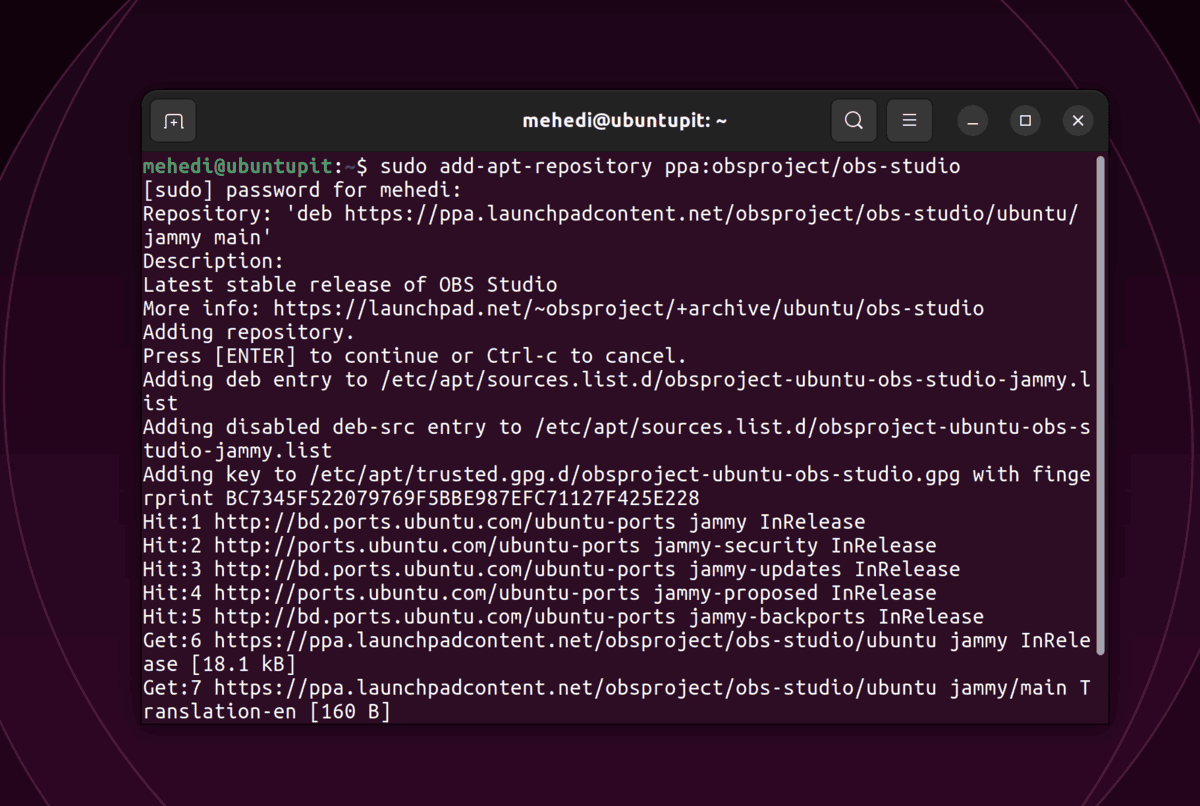Click the Hit:1 jammy InRelease line
Viewport: 1200px width, 806px height.
point(504,522)
